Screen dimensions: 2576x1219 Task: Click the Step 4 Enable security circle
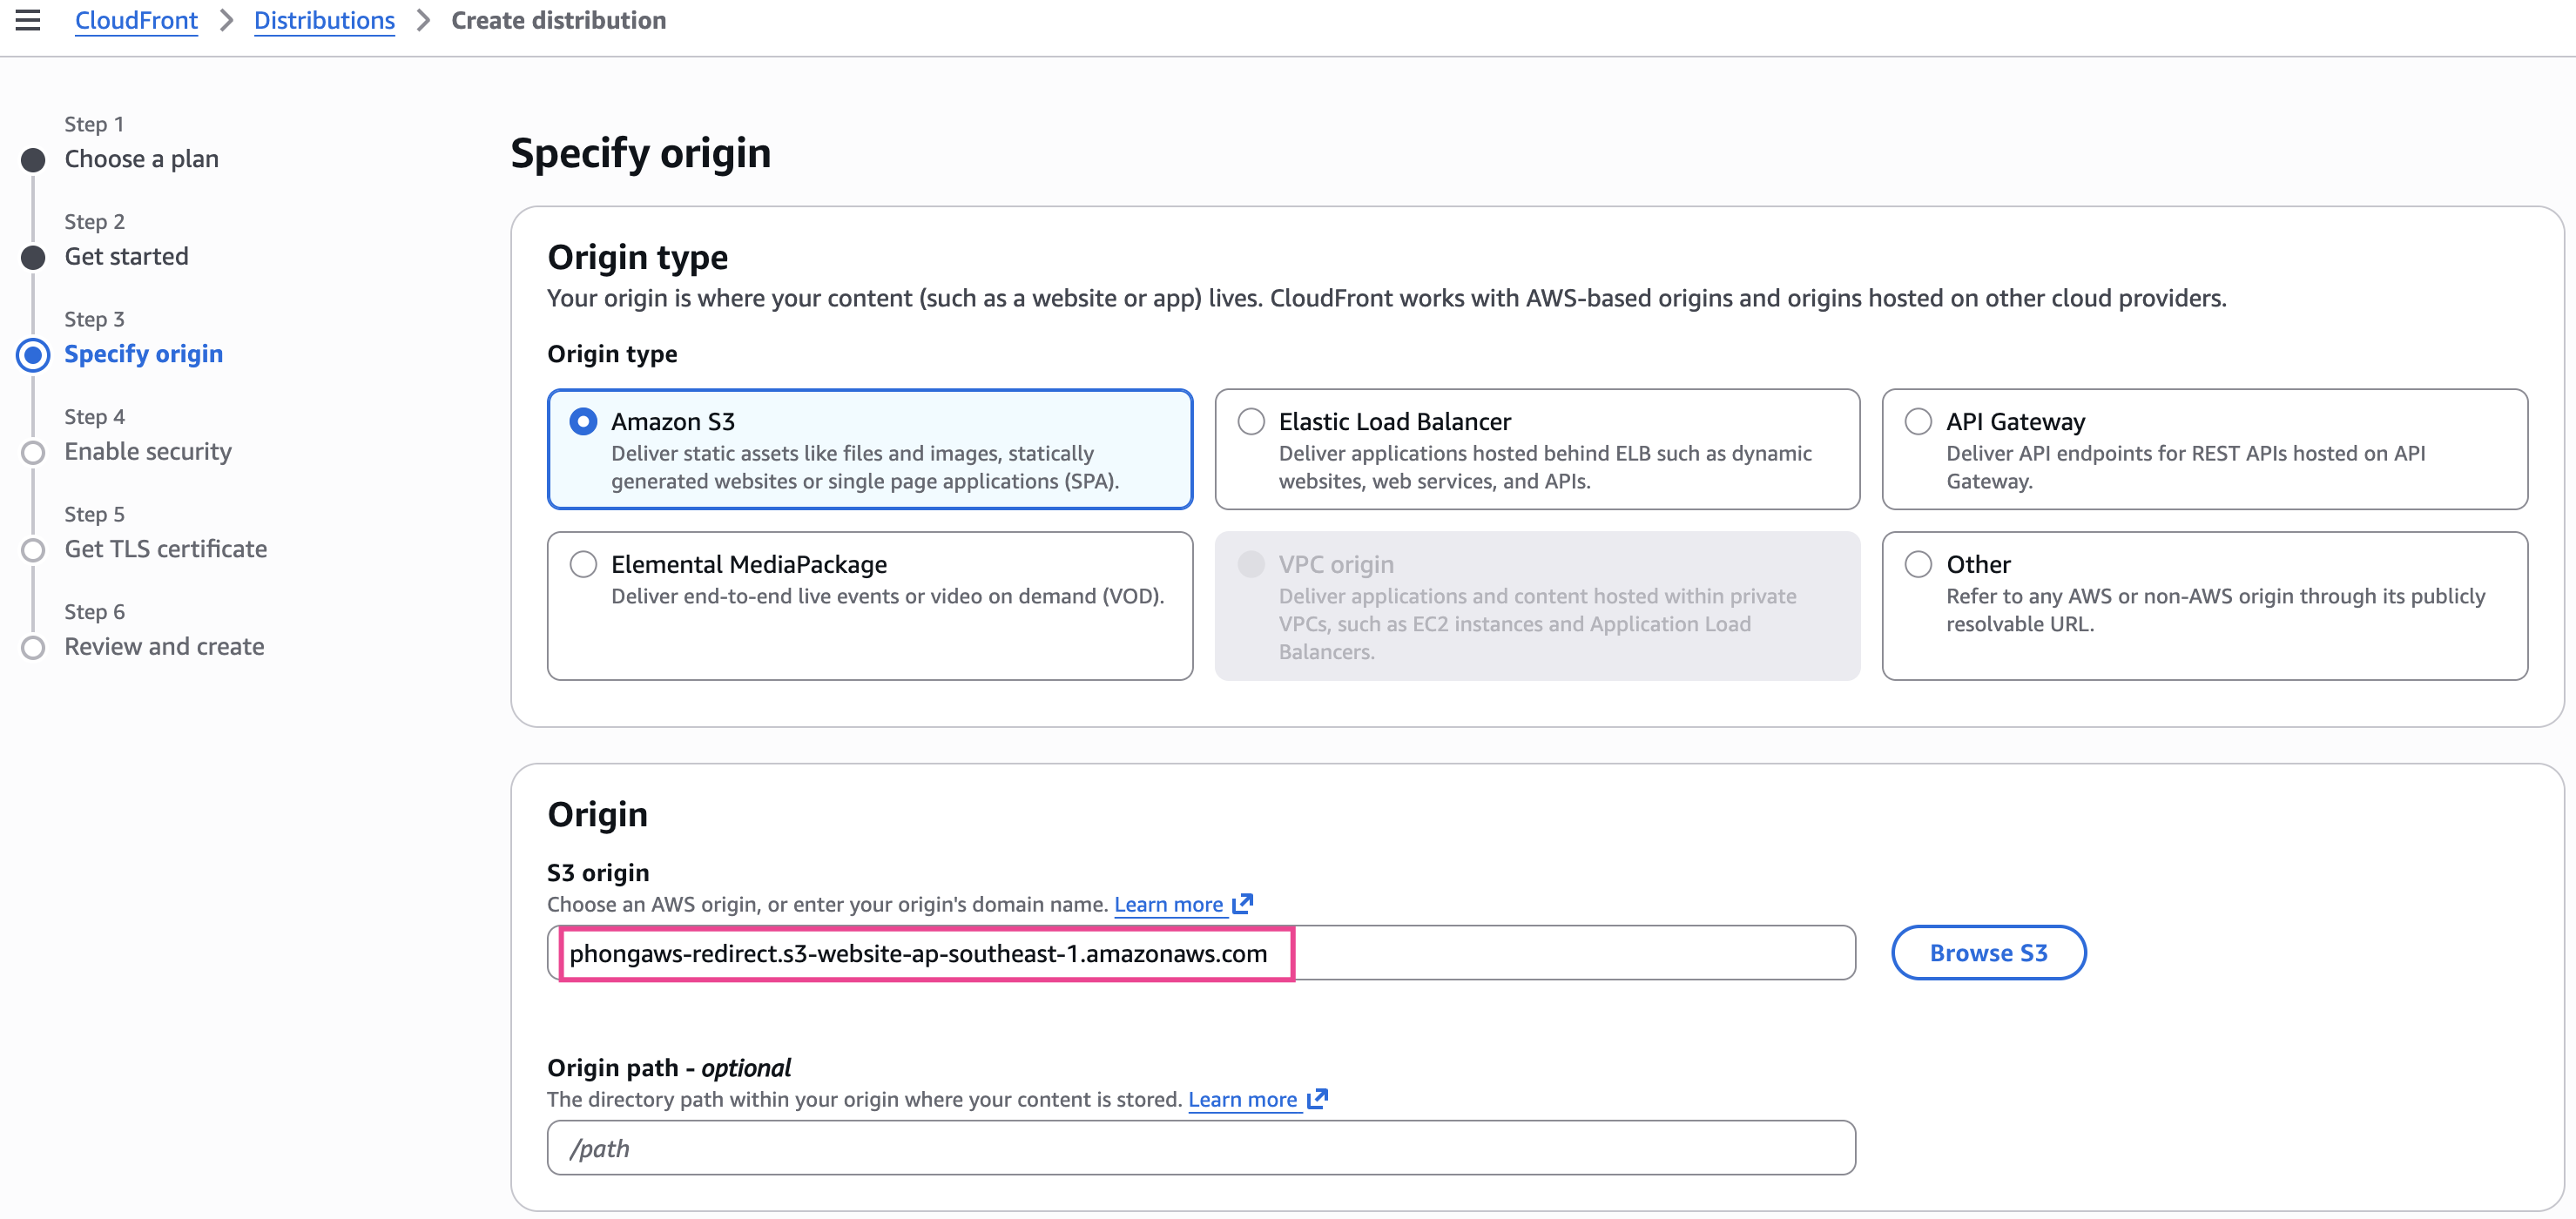click(x=33, y=453)
